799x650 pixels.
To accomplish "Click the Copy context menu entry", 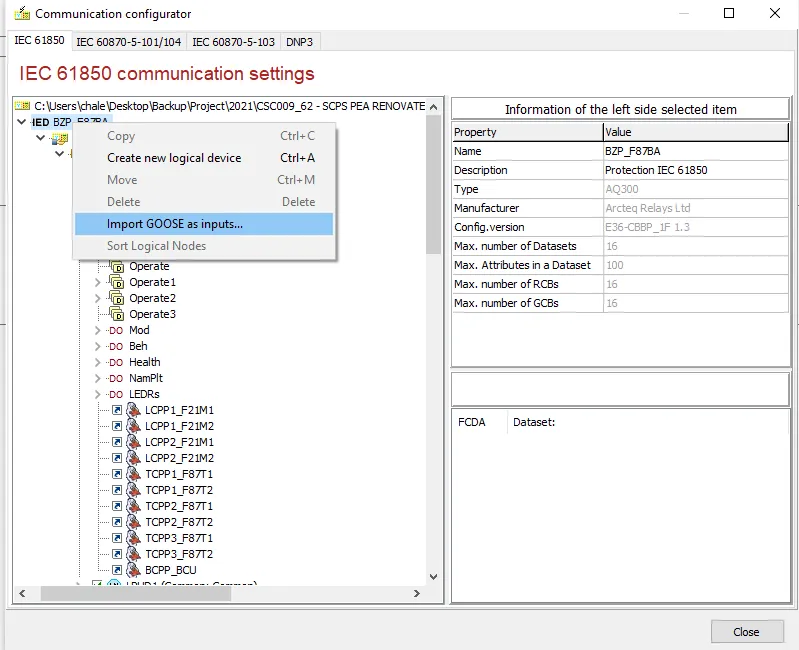I will (204, 136).
